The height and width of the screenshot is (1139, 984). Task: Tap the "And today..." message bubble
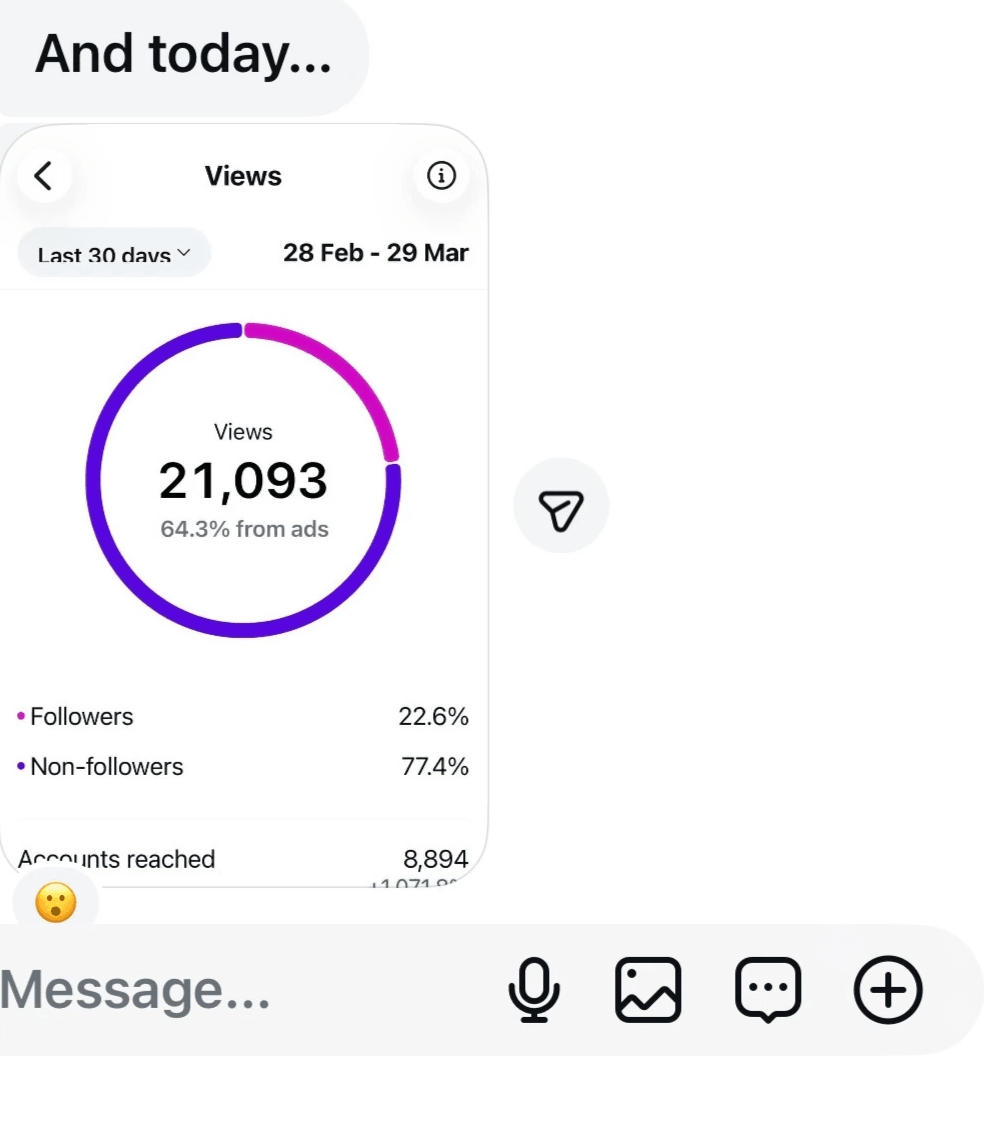(183, 54)
